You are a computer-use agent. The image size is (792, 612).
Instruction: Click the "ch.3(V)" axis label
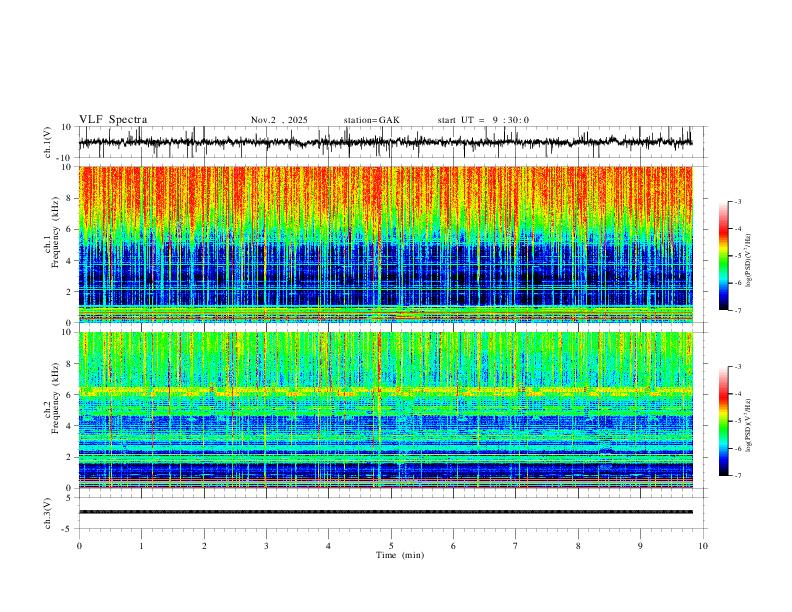point(48,513)
